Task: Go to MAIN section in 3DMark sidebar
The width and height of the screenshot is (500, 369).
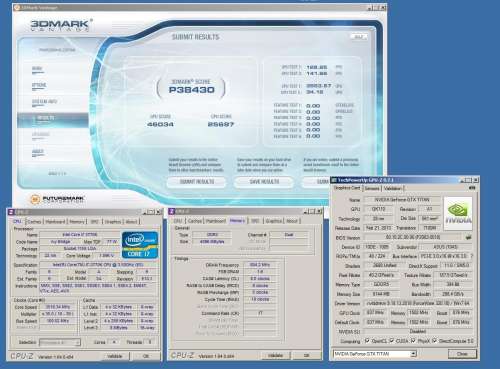Action: [x=37, y=69]
